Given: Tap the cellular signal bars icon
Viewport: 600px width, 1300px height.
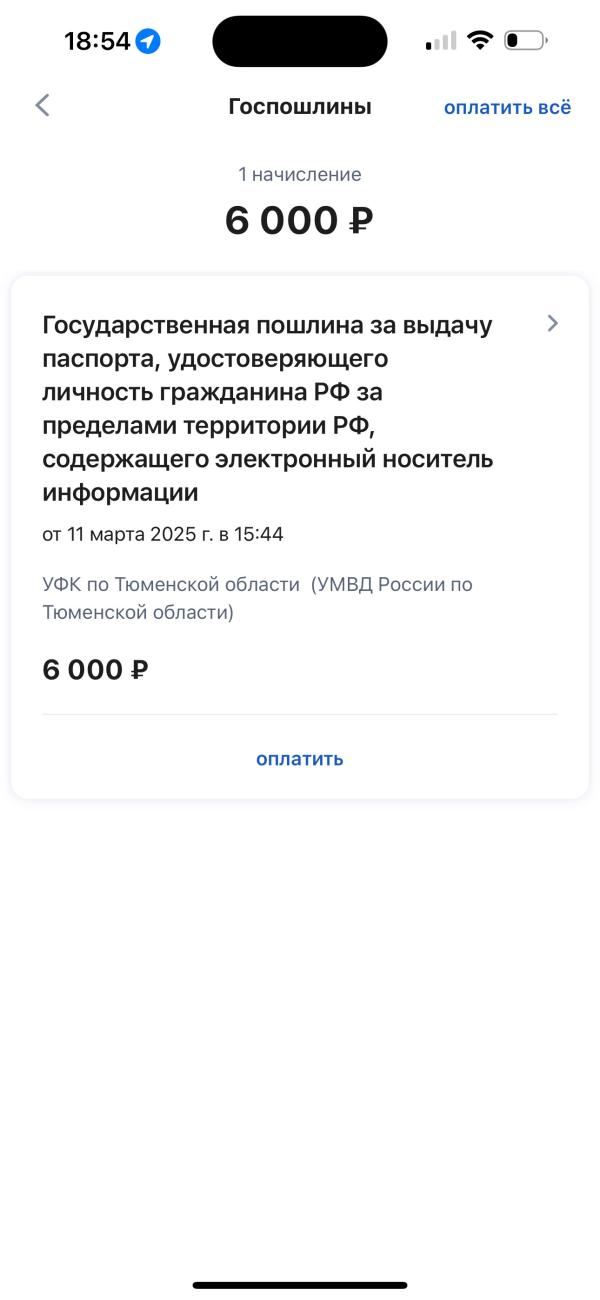Looking at the screenshot, I should [441, 41].
